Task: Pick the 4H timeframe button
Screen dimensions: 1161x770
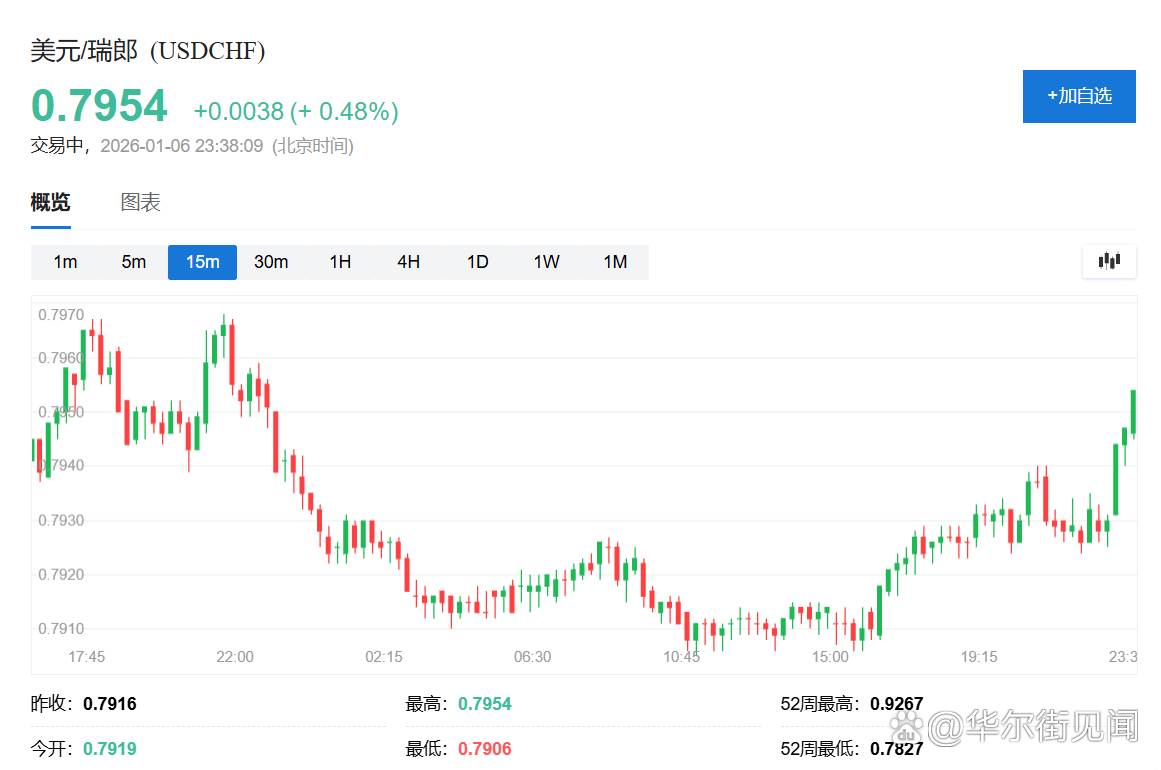Action: [408, 262]
